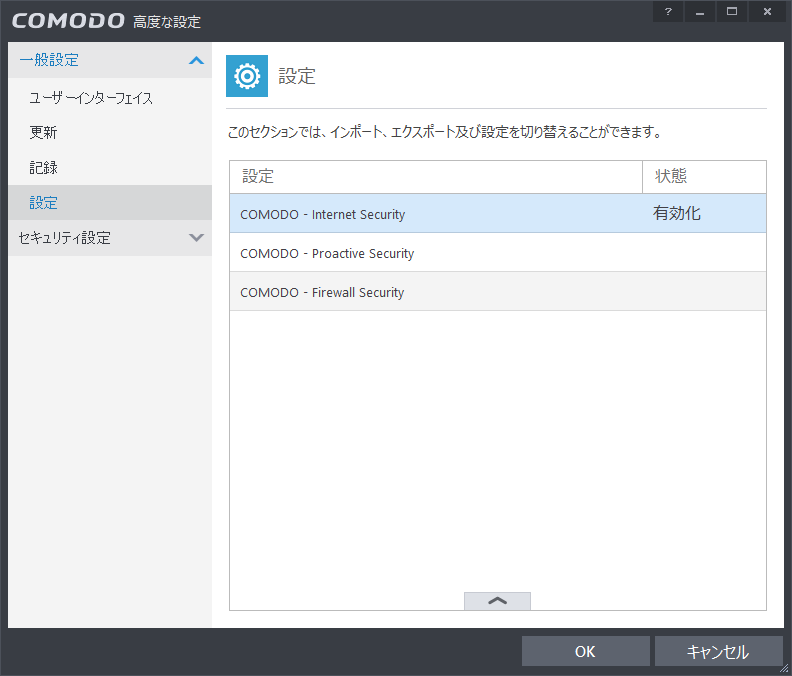
Task: Confirm with the OK button
Action: [585, 651]
